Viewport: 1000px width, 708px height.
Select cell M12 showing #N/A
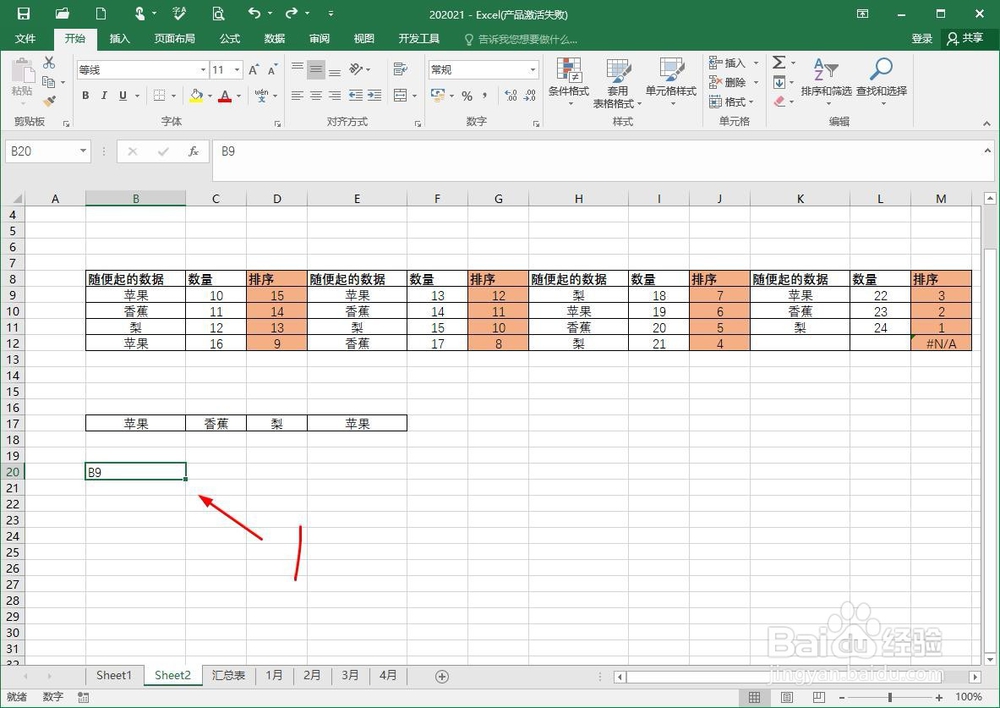click(941, 343)
